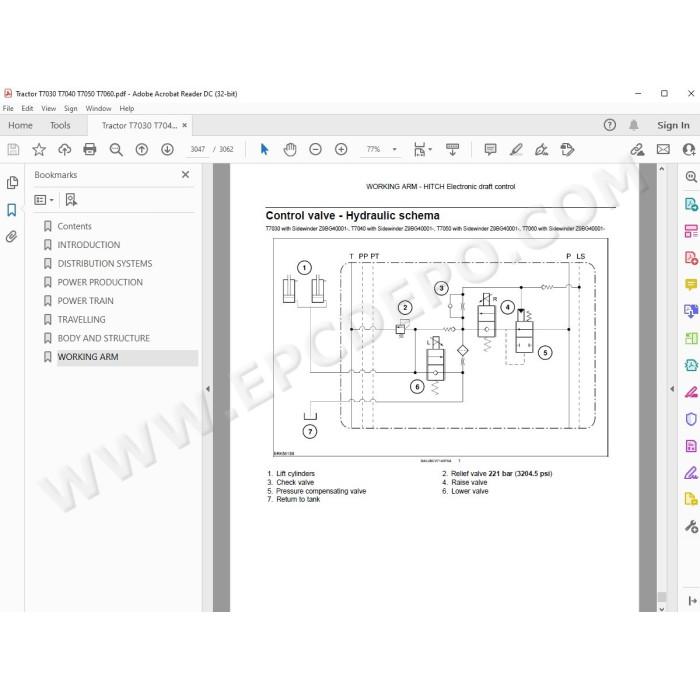Jump to POWER PRODUCTION bookmark
The image size is (700, 700).
pyautogui.click(x=100, y=282)
